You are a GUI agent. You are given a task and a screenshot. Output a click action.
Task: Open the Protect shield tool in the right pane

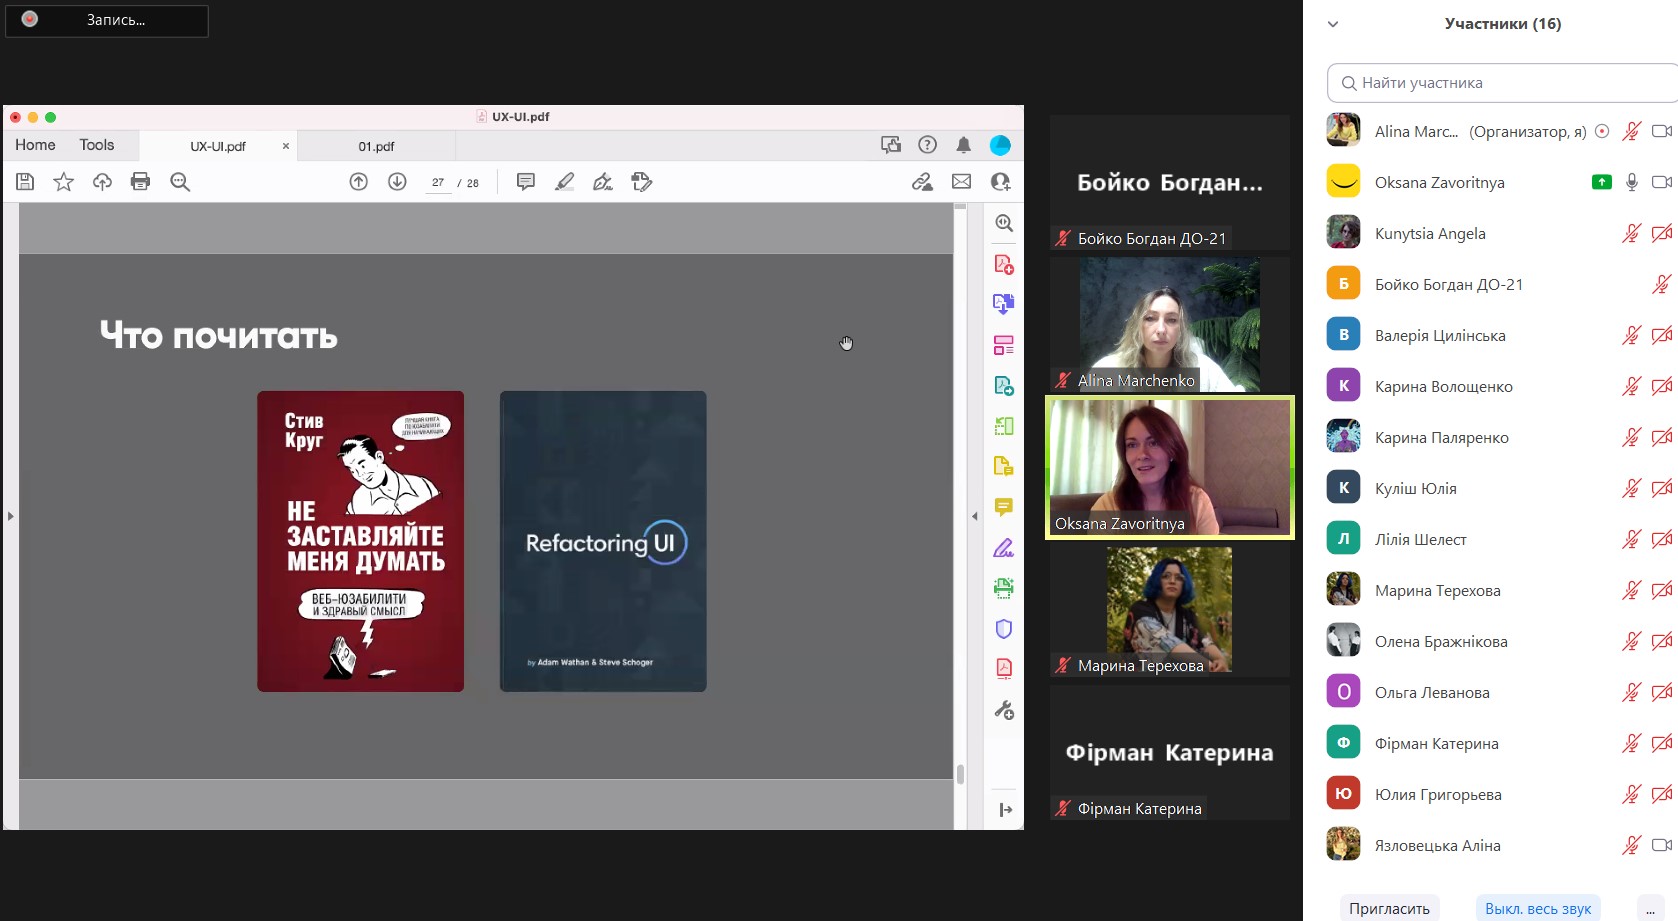coord(1004,628)
